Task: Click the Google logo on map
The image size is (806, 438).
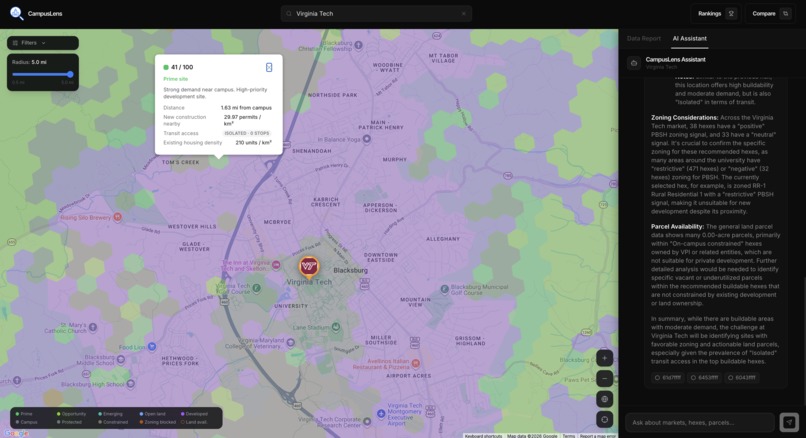Action: click(16, 433)
